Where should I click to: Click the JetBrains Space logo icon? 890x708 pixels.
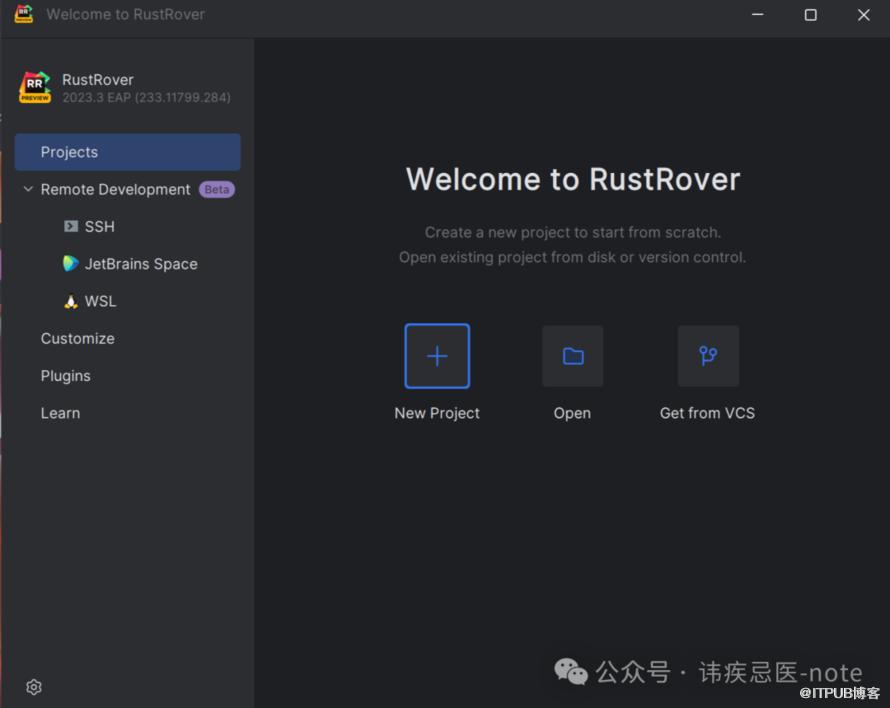coord(71,264)
